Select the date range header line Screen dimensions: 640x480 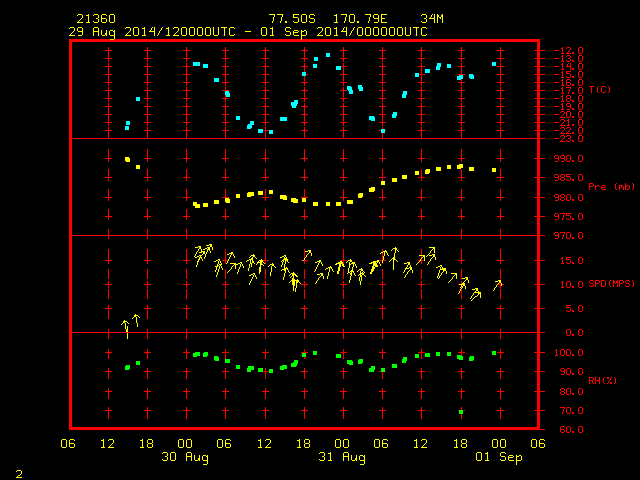[x=248, y=32]
